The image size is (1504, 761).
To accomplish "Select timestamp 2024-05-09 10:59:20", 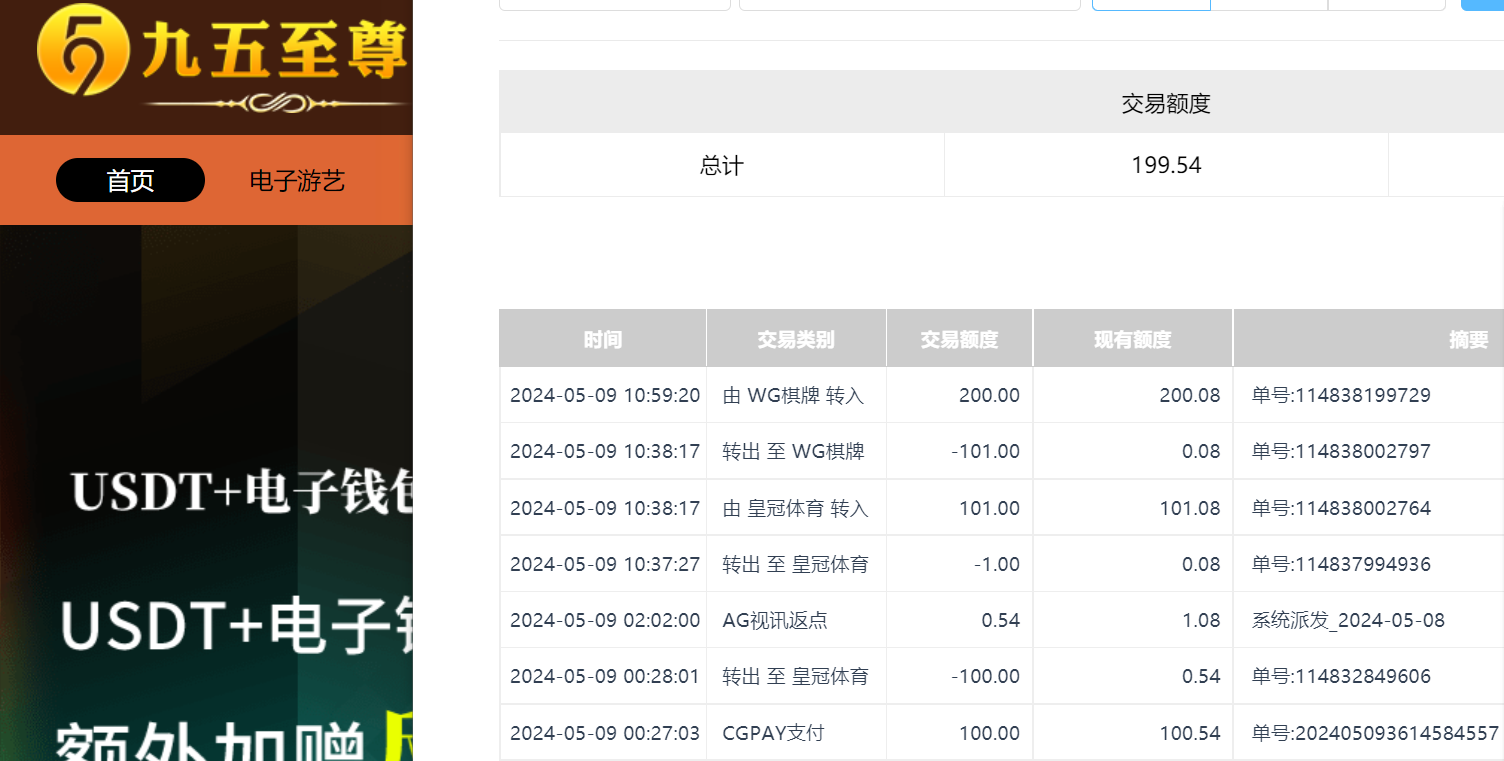I will 605,395.
